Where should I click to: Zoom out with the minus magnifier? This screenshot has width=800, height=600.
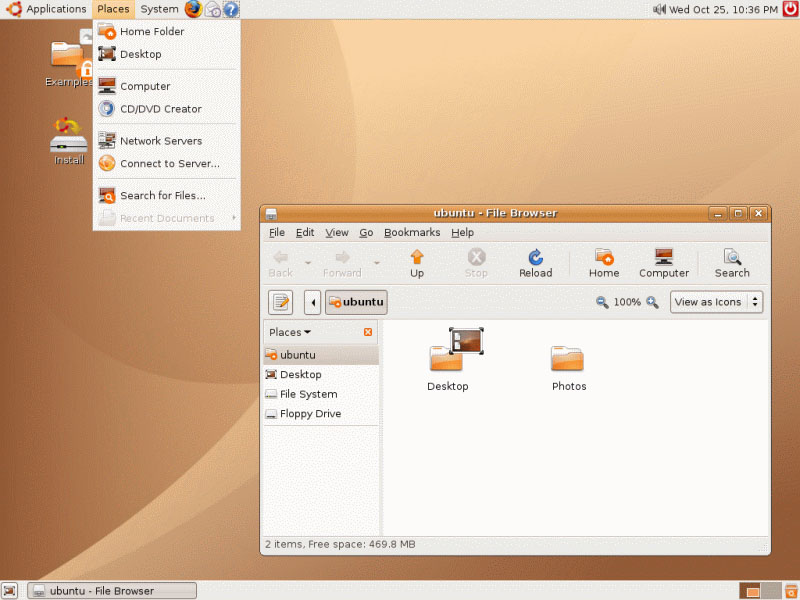pos(602,302)
